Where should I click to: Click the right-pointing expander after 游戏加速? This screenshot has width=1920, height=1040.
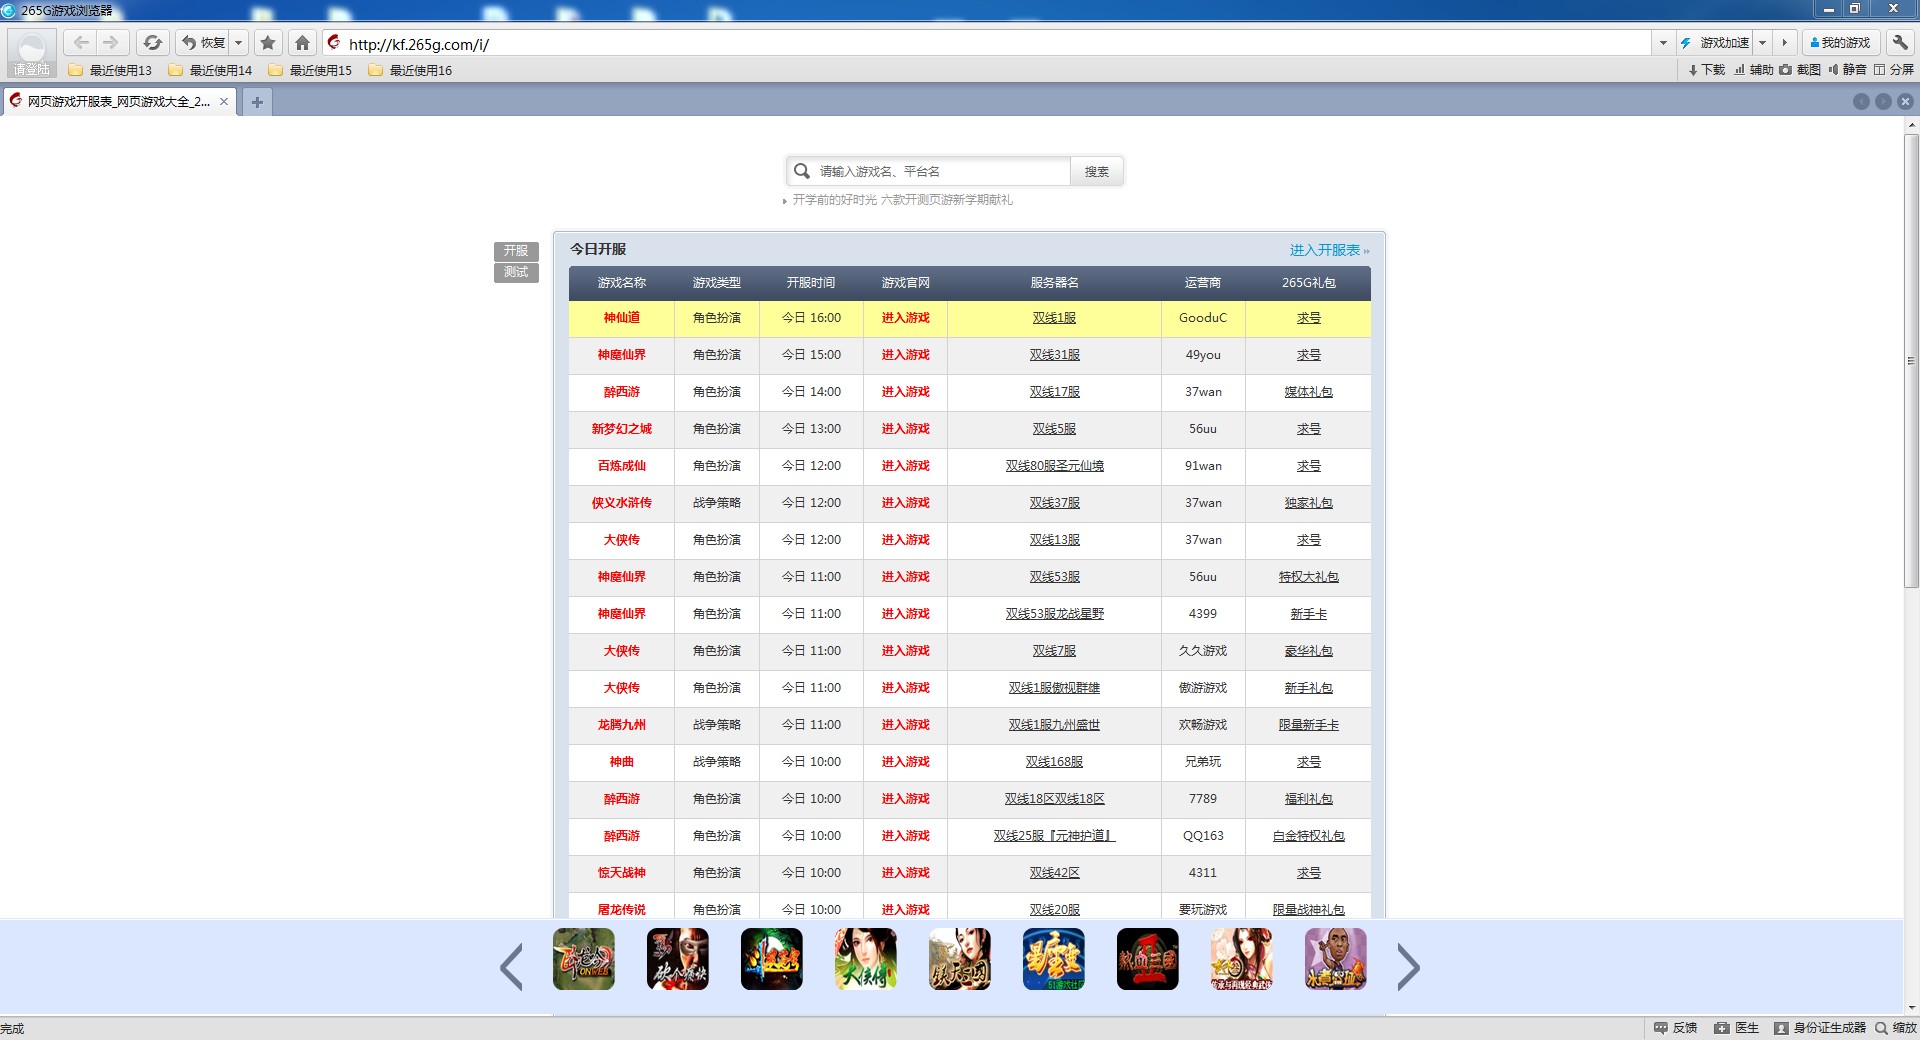pos(1784,43)
